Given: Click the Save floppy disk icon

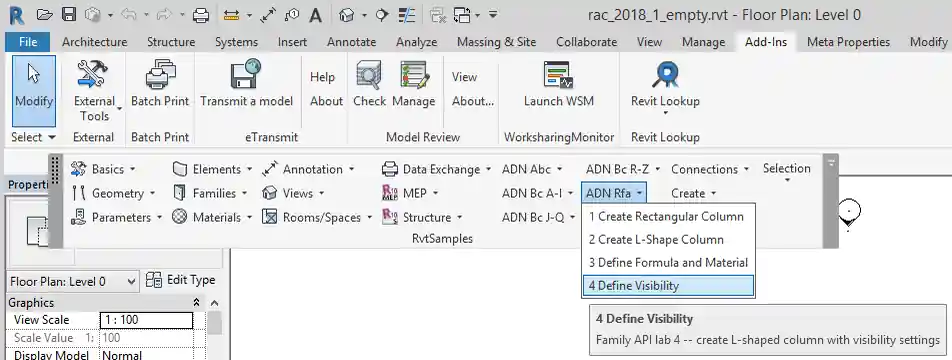Looking at the screenshot, I should [69, 15].
